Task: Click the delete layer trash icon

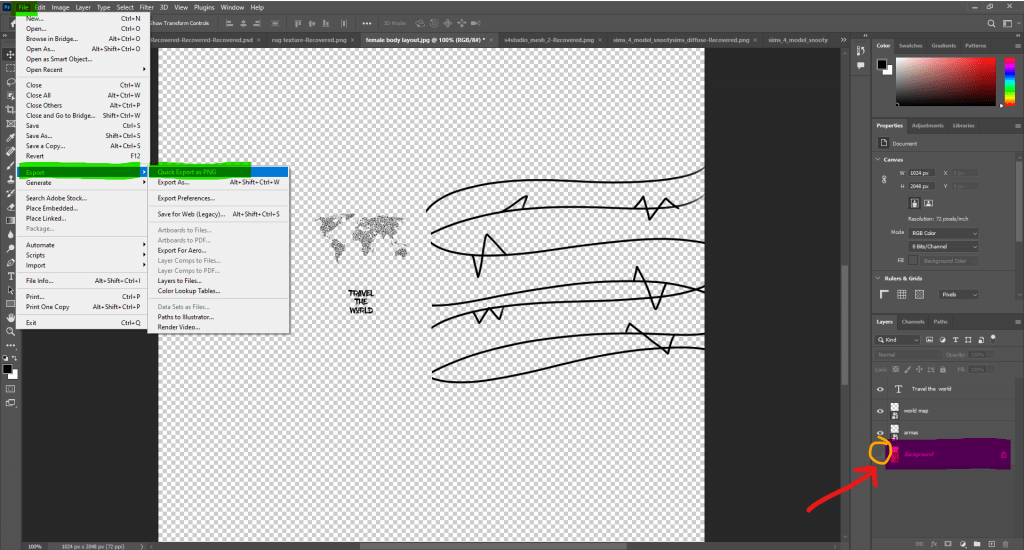Action: (1003, 543)
